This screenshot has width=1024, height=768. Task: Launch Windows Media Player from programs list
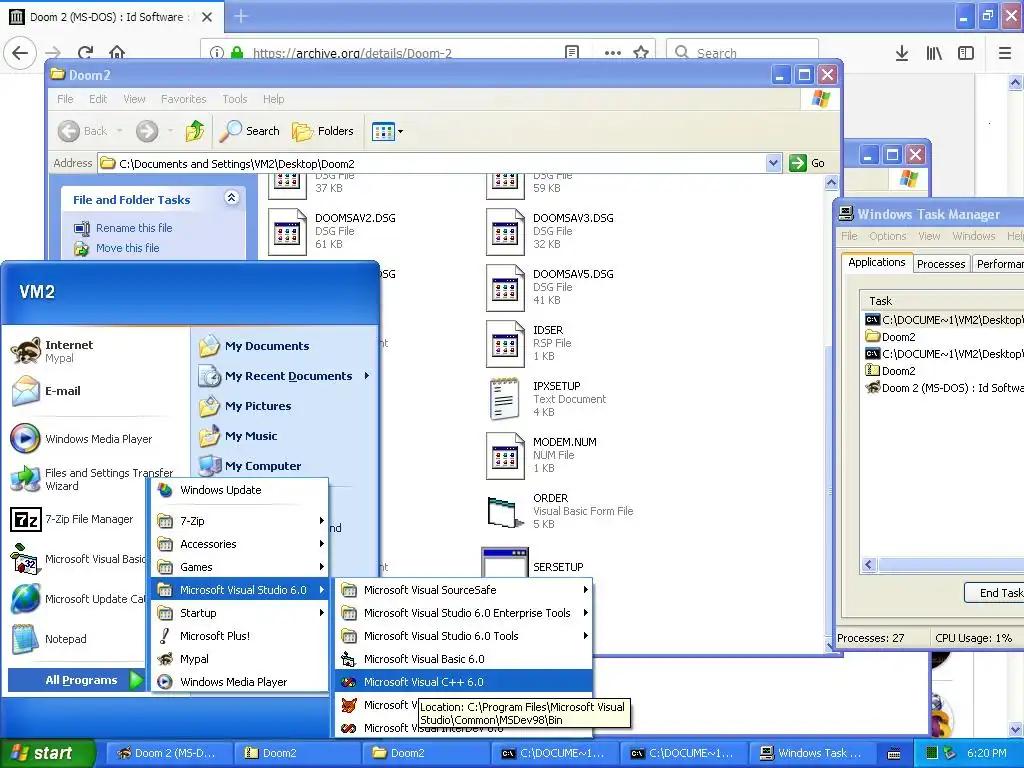click(240, 682)
